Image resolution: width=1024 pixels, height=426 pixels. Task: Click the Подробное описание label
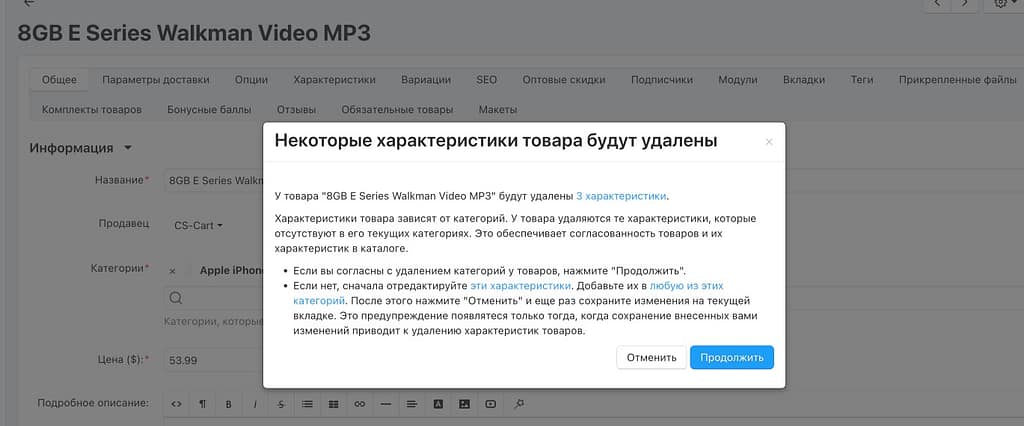pos(93,403)
